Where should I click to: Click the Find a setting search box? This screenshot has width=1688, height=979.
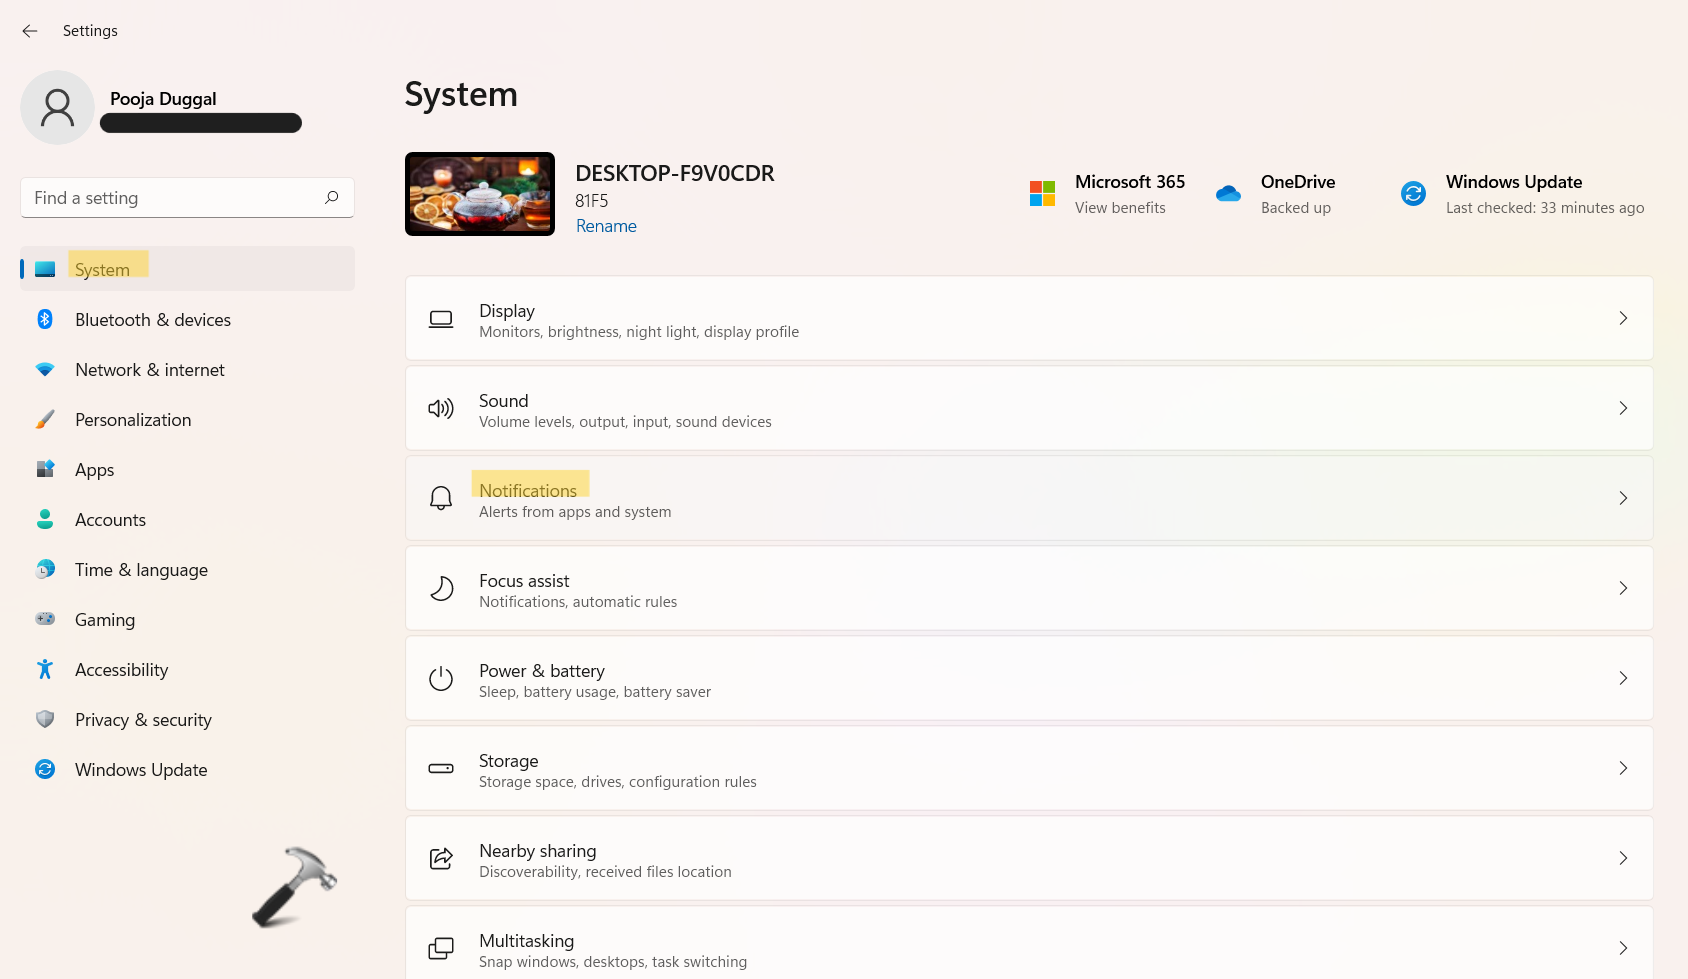(x=170, y=198)
